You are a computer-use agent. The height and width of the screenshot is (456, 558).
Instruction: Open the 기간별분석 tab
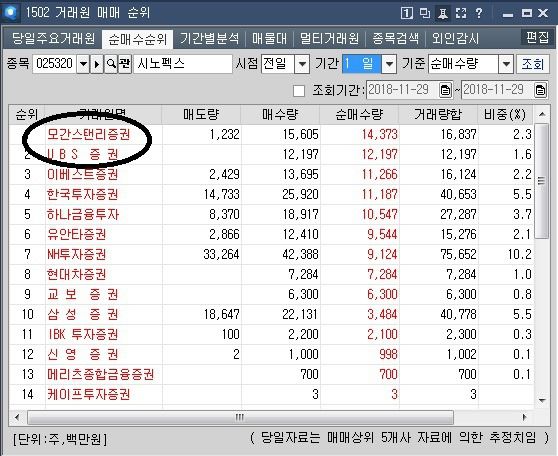[x=209, y=38]
